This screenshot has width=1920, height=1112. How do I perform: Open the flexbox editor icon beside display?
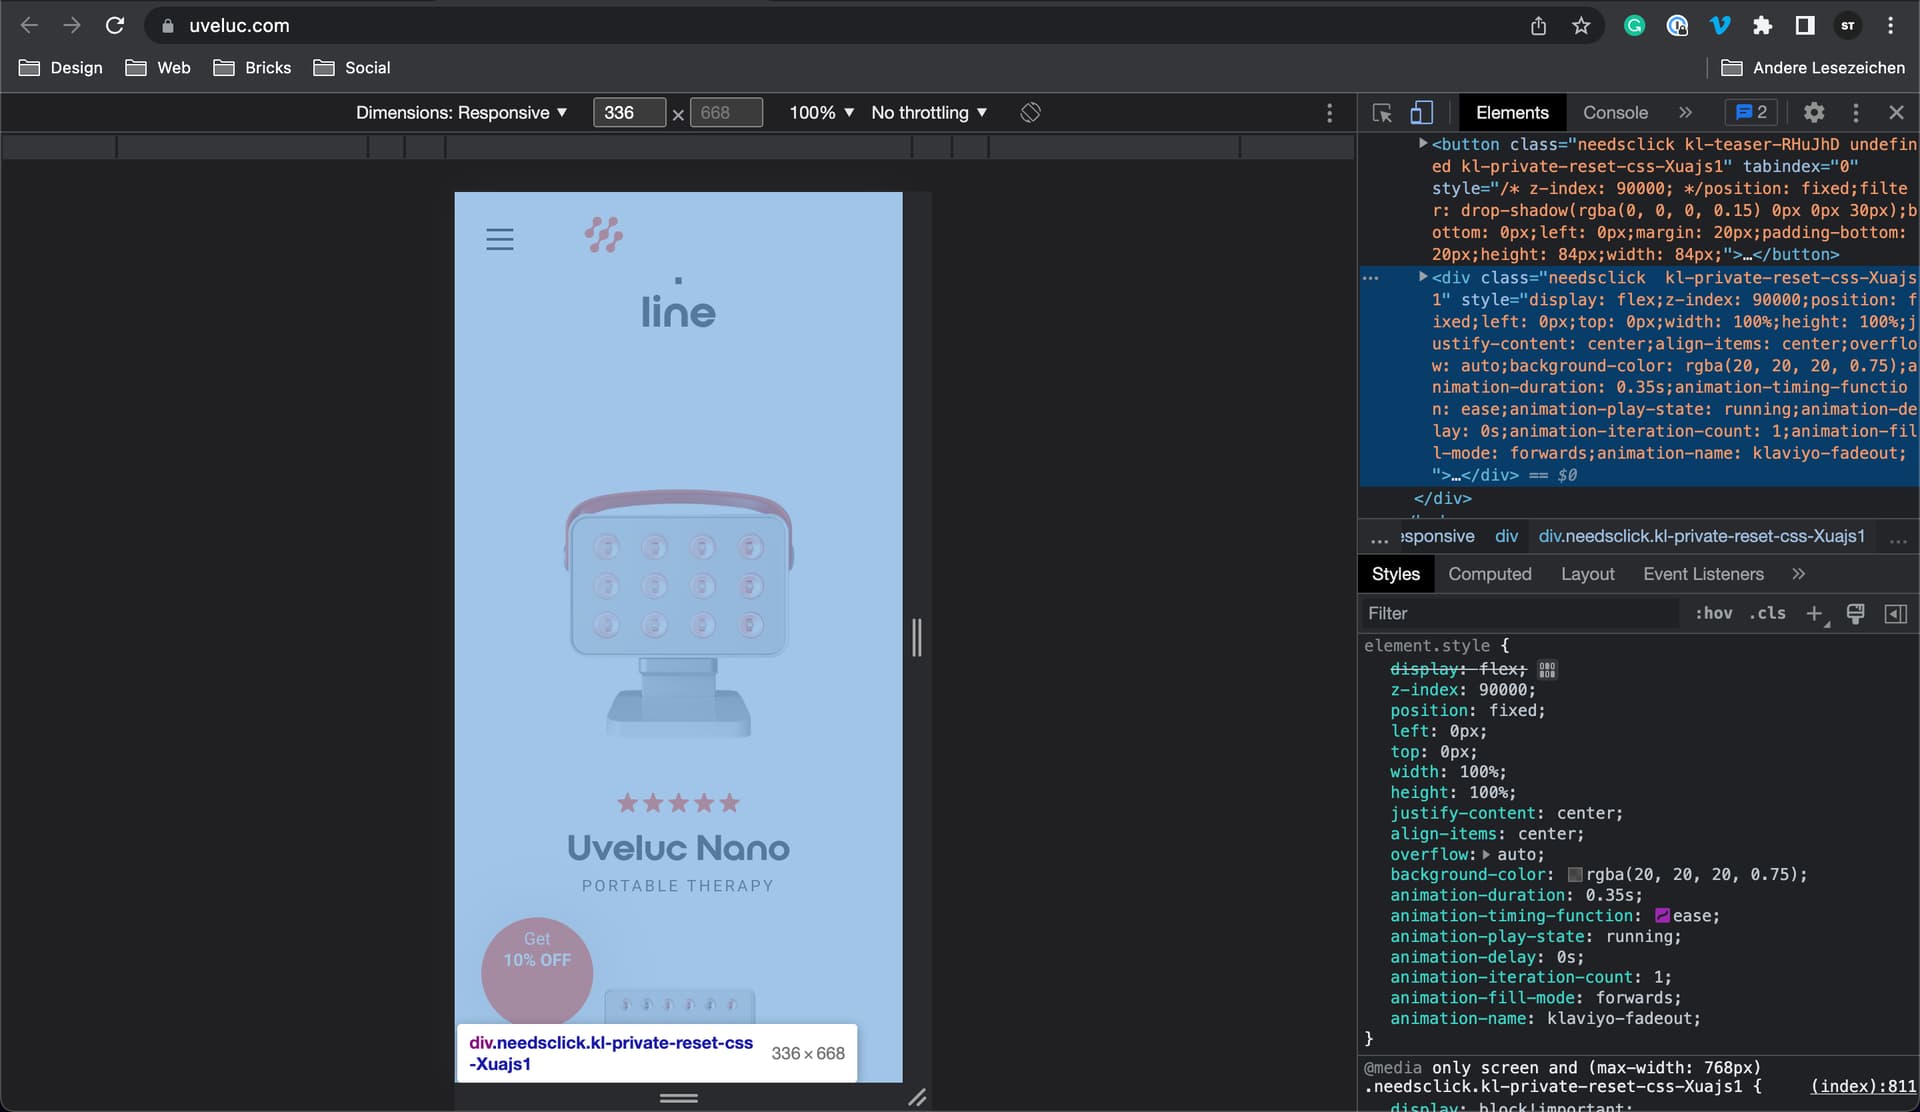[1547, 669]
